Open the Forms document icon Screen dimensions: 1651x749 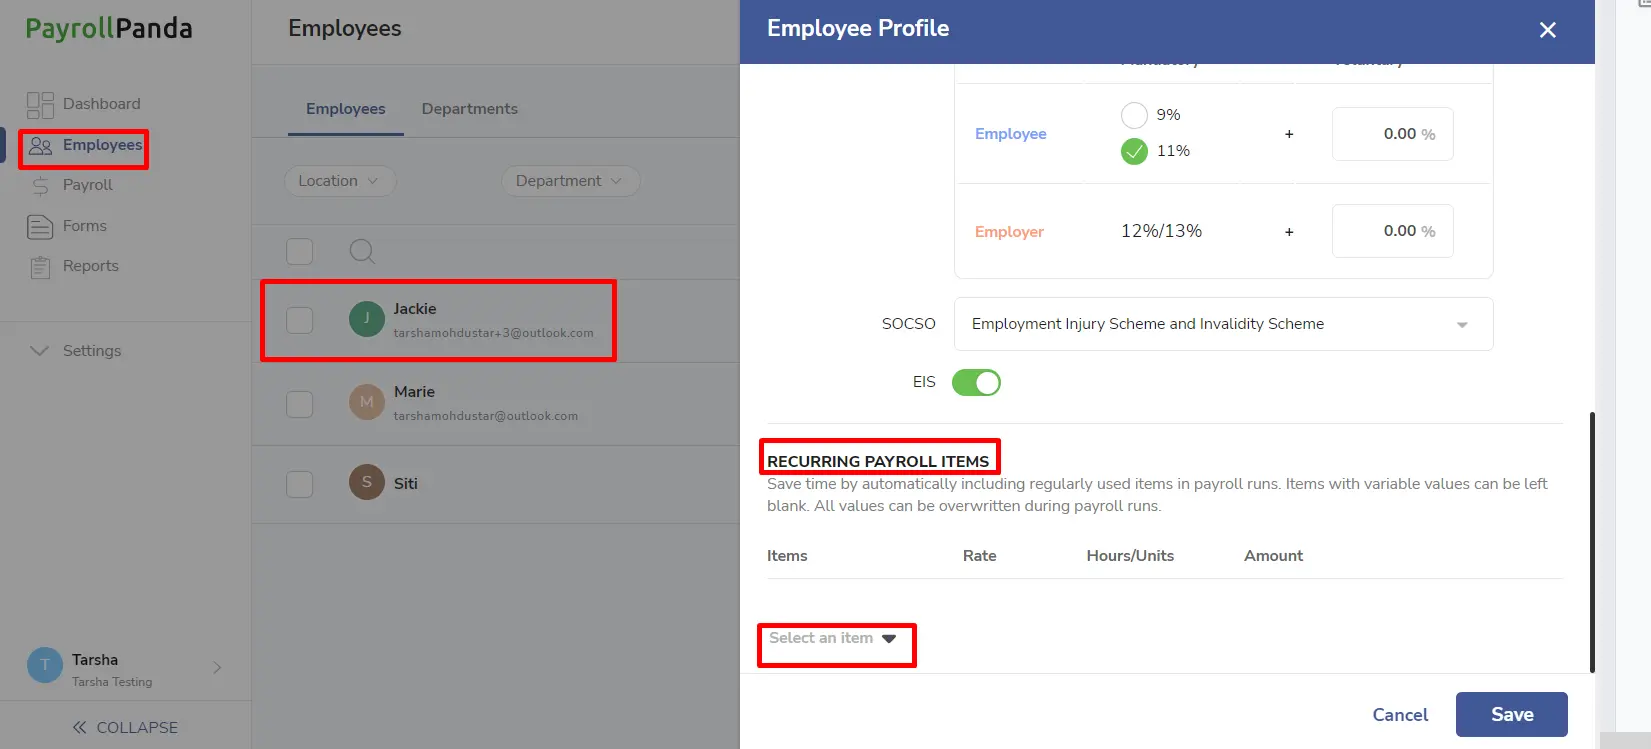pos(40,227)
